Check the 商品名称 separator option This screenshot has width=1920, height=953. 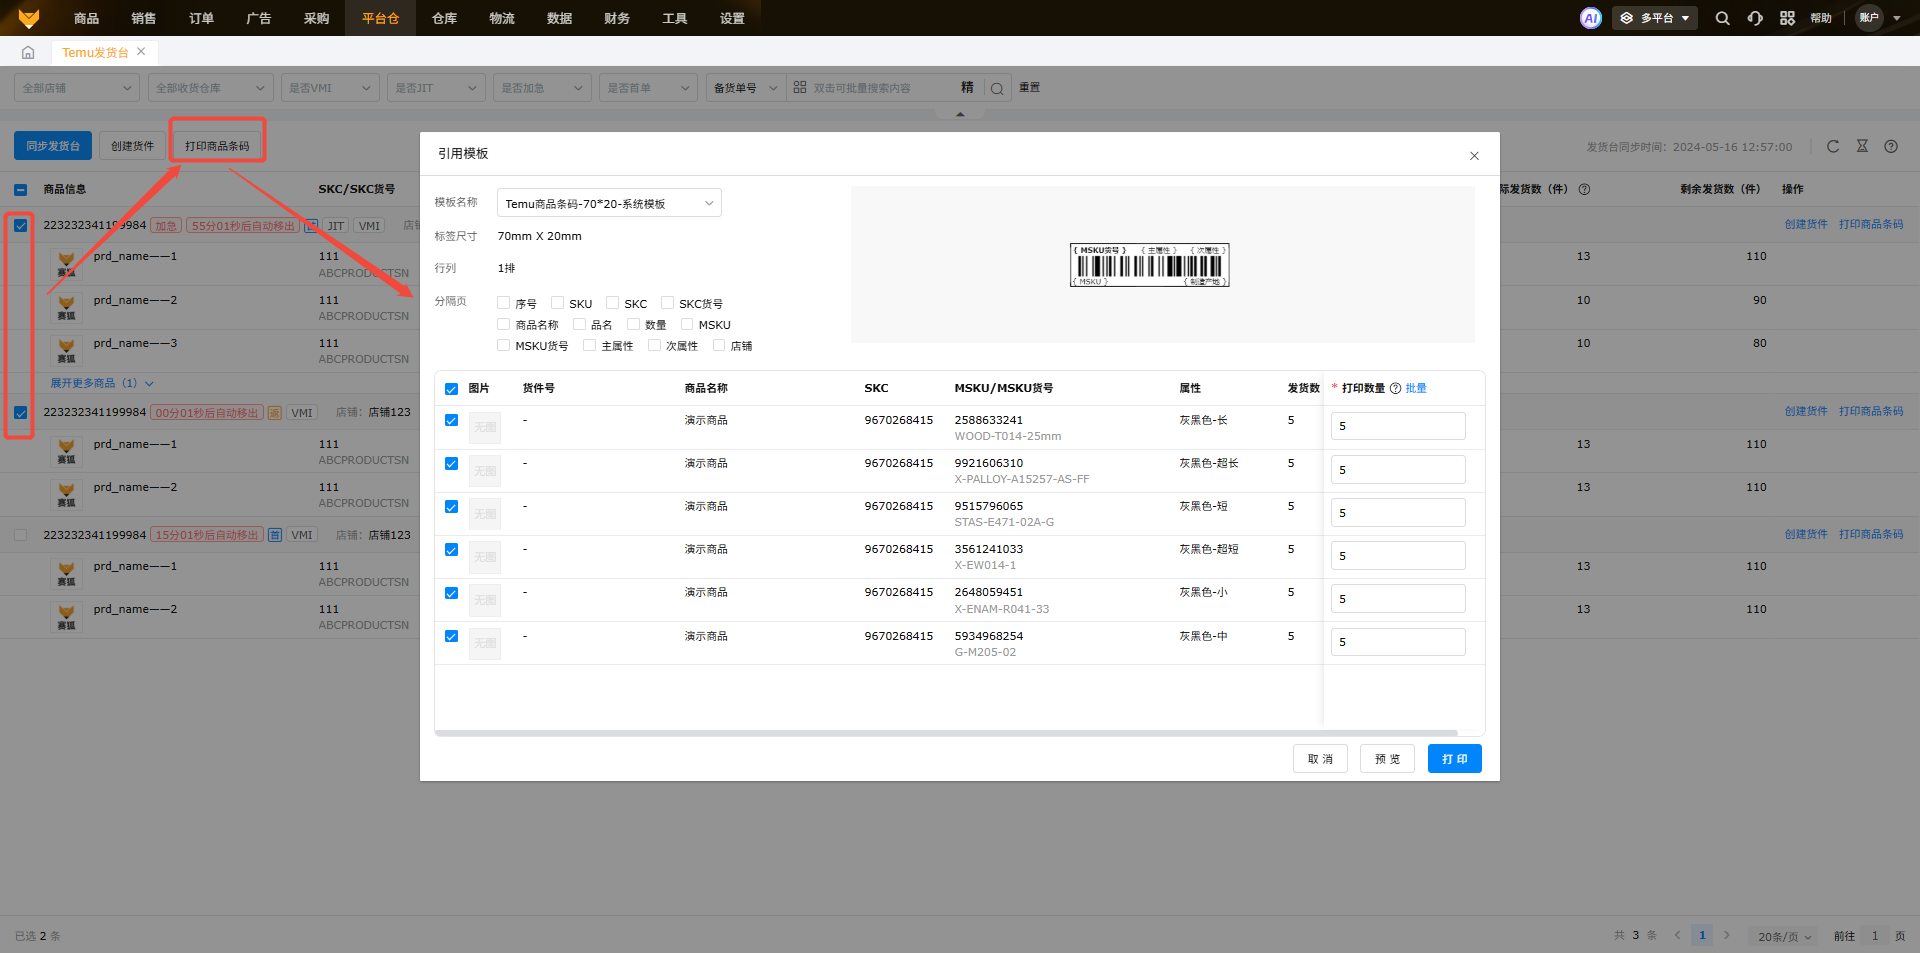504,324
